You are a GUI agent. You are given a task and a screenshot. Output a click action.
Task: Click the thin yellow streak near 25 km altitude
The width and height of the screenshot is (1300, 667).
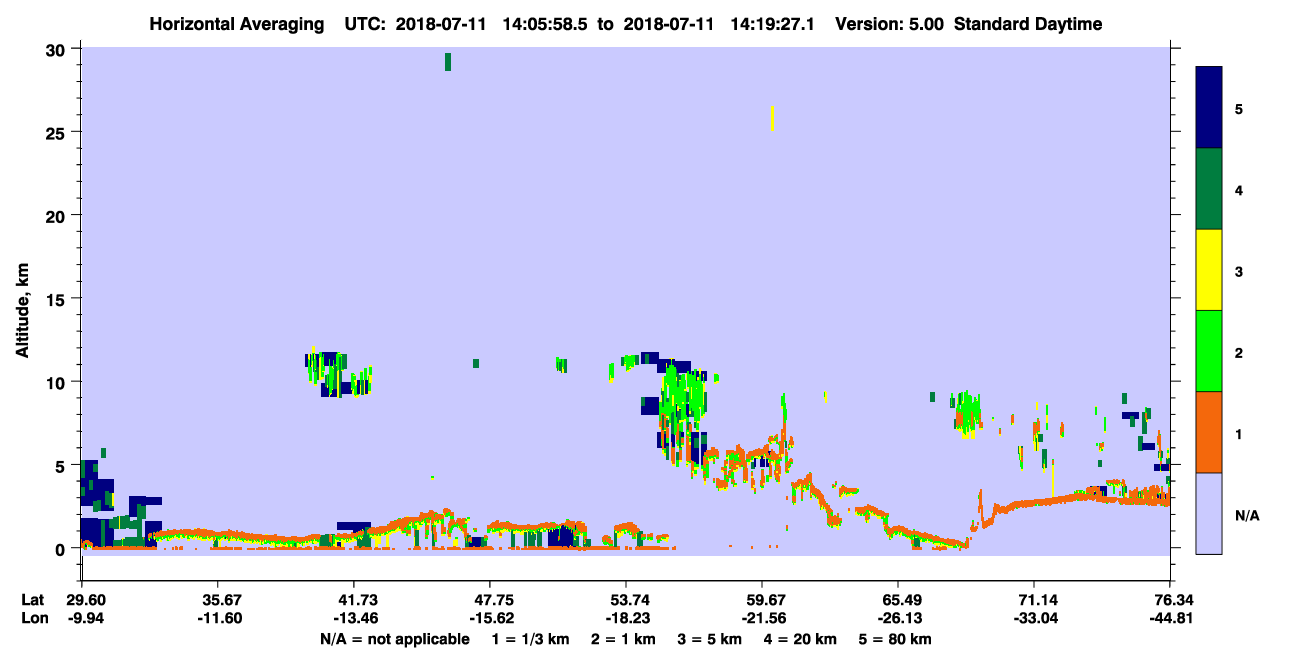pyautogui.click(x=772, y=118)
